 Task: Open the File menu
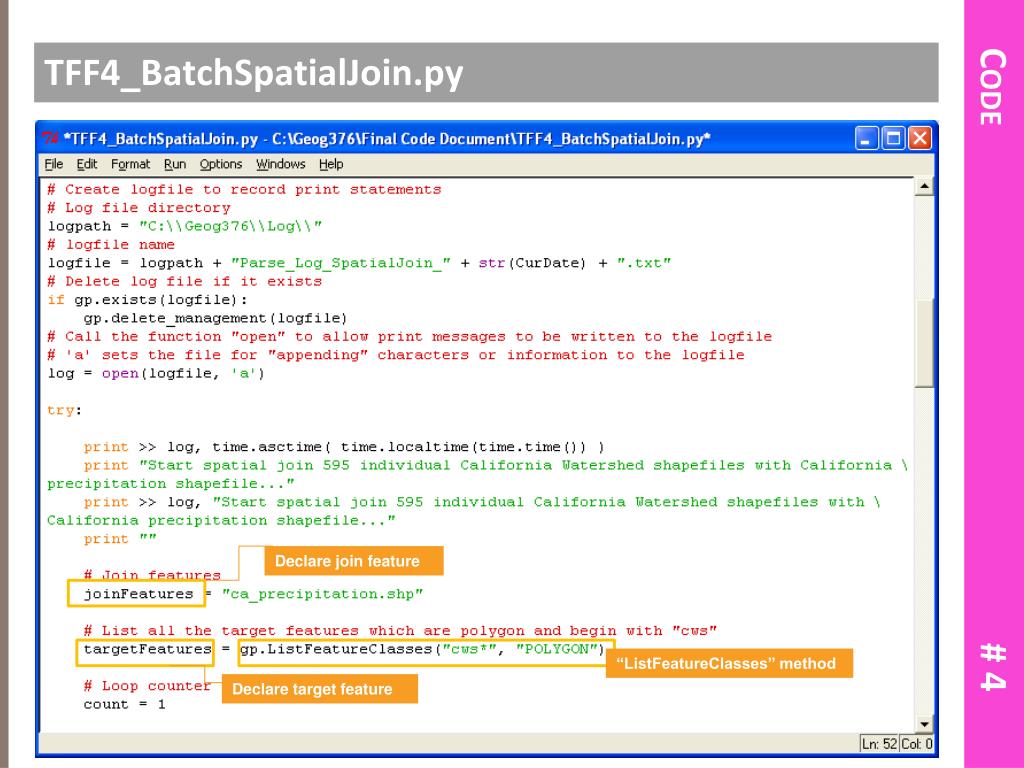pyautogui.click(x=54, y=165)
